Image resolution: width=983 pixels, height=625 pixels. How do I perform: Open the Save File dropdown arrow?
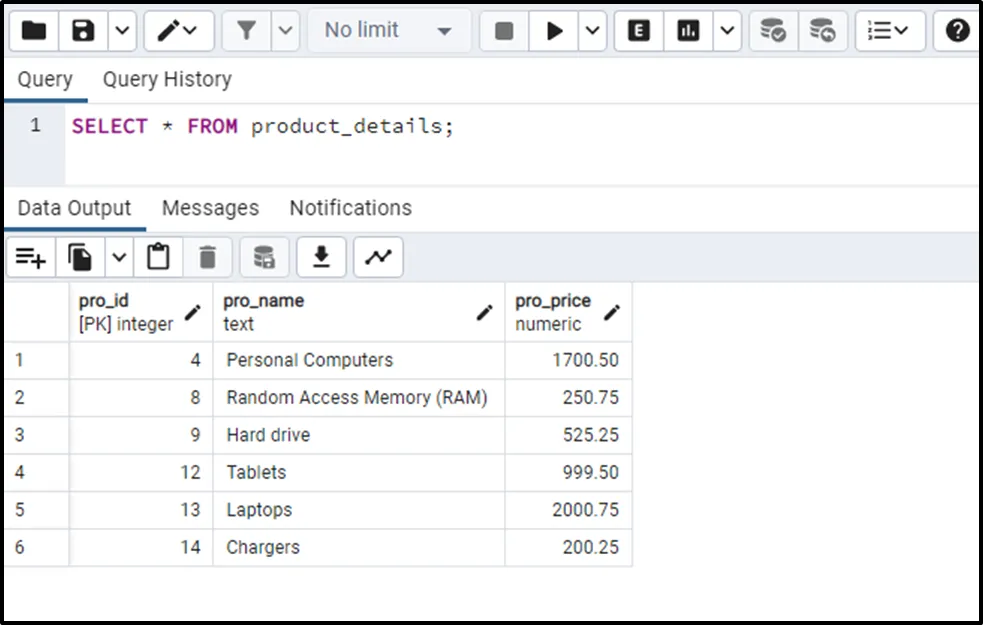(121, 31)
